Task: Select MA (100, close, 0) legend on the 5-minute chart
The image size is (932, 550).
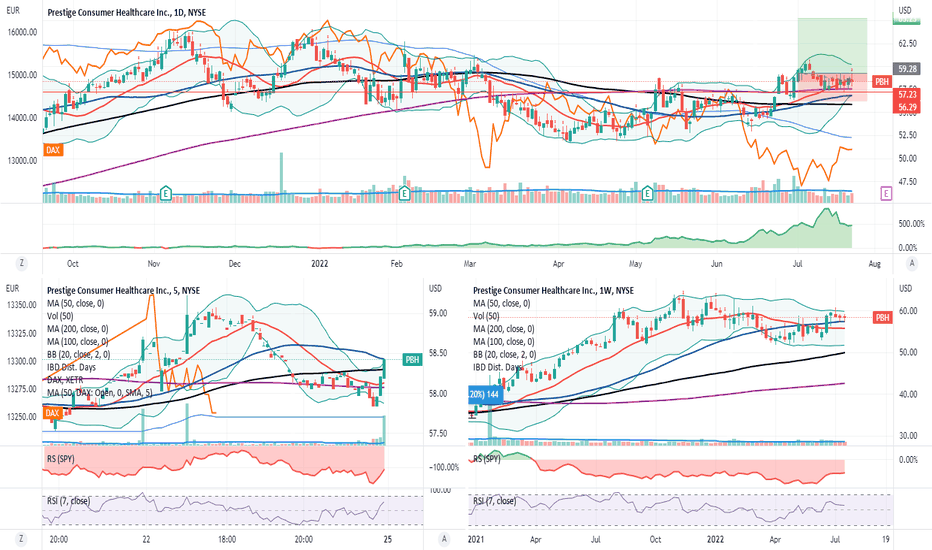Action: click(78, 342)
